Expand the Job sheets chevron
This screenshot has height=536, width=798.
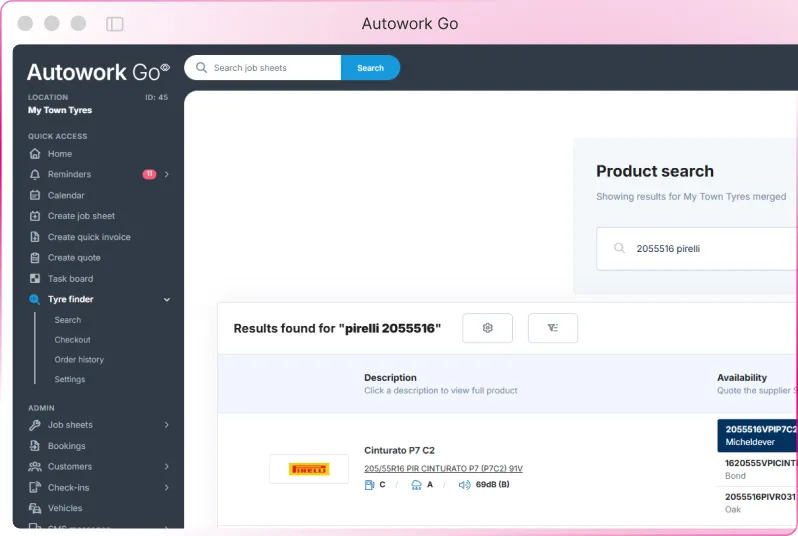(x=166, y=425)
